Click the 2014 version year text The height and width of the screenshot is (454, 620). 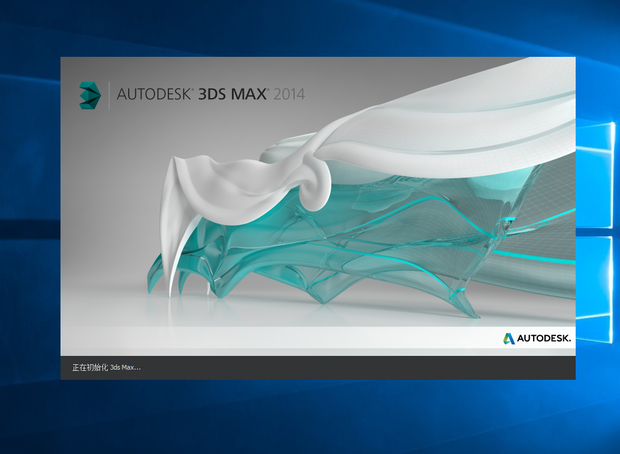pyautogui.click(x=287, y=95)
